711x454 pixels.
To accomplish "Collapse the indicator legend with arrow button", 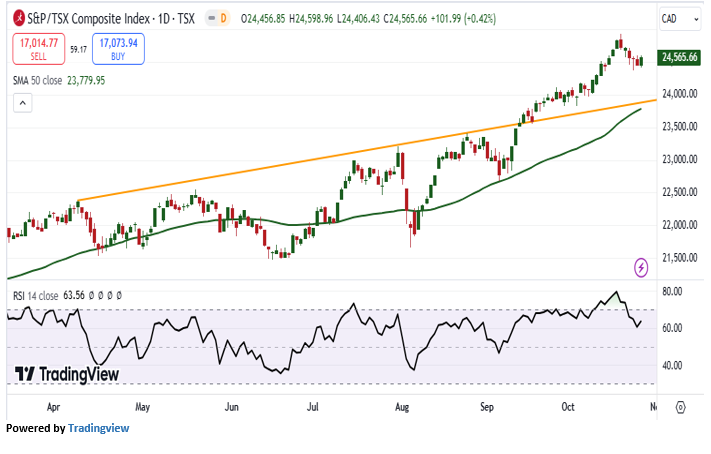I will 22,102.
